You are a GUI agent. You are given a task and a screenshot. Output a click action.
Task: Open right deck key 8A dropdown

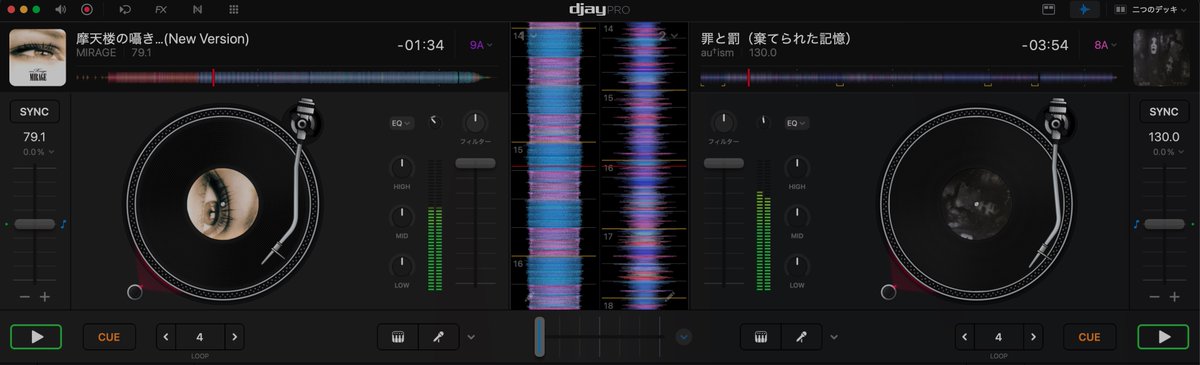click(1105, 45)
